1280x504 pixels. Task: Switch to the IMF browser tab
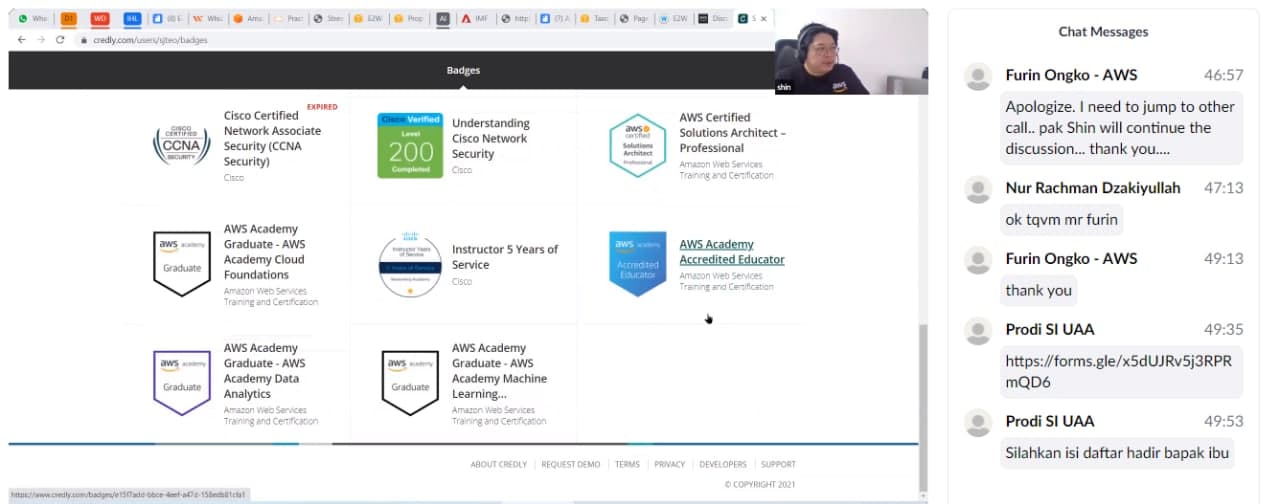coord(478,18)
